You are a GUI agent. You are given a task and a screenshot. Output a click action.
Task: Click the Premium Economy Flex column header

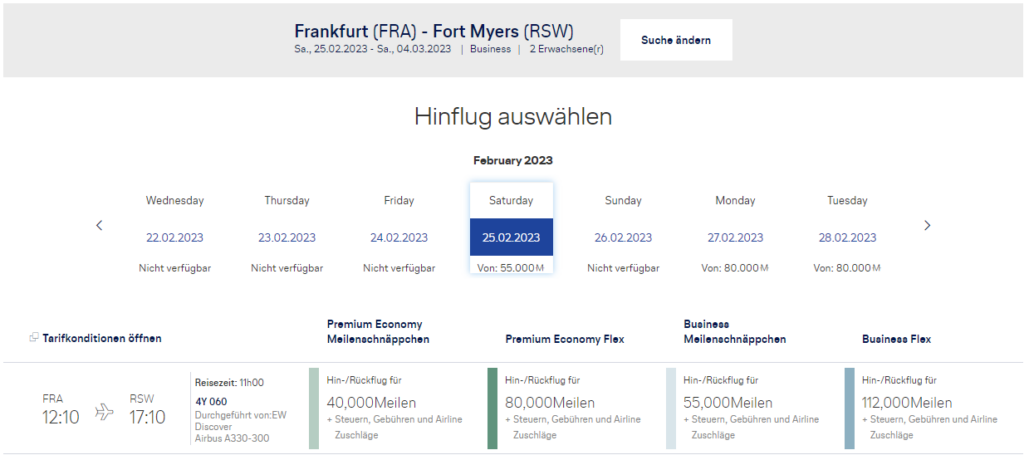[565, 339]
